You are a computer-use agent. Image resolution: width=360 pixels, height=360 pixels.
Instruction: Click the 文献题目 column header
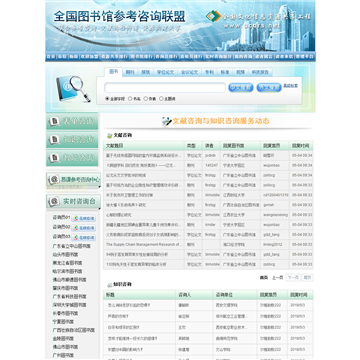[115, 146]
